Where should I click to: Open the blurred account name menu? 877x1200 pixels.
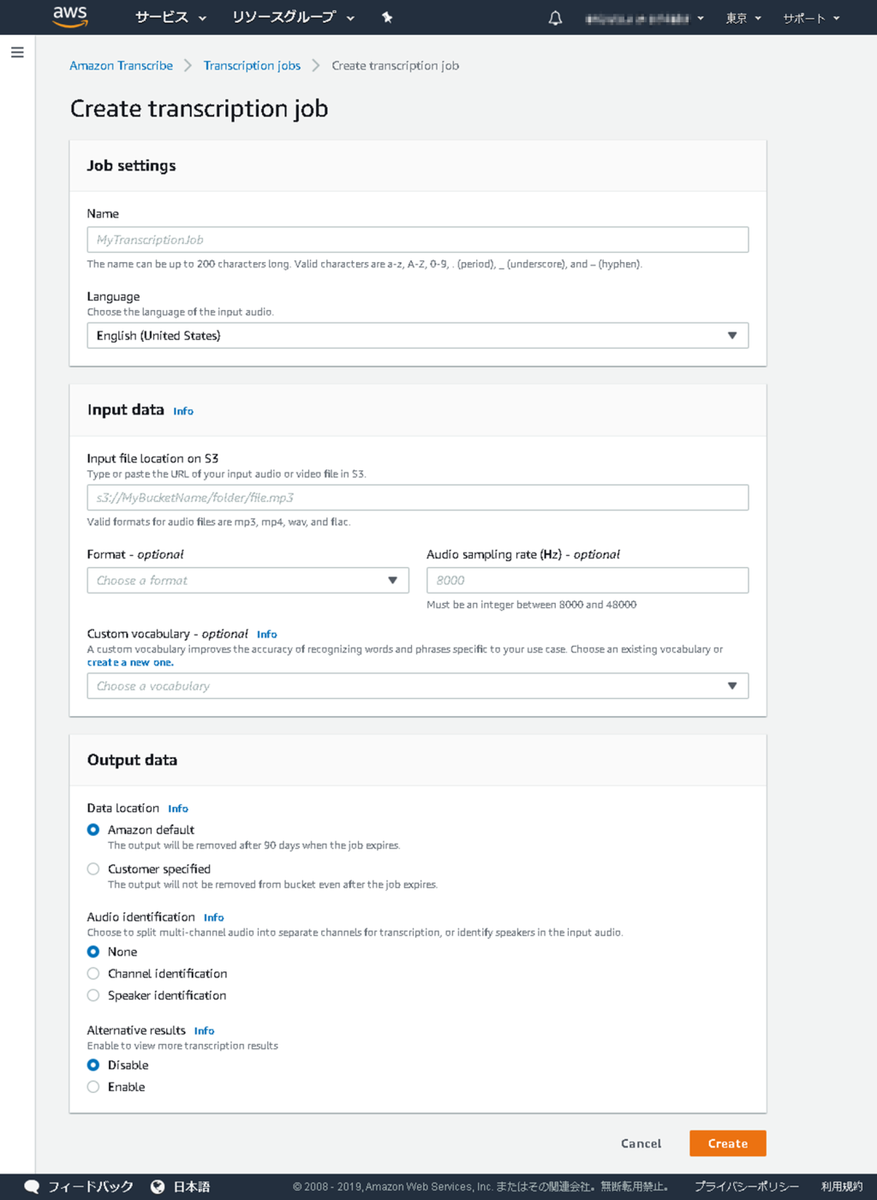[645, 18]
